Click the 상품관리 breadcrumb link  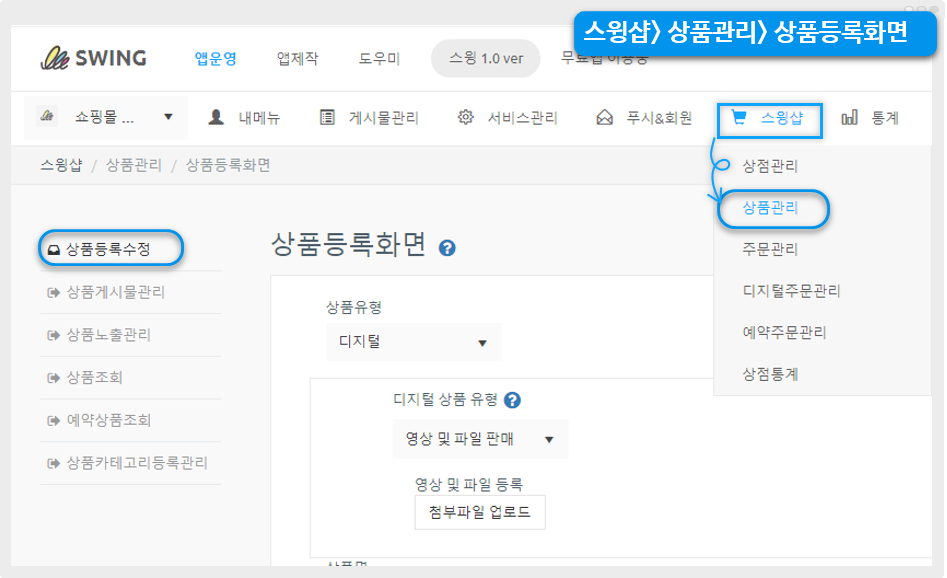coord(133,165)
